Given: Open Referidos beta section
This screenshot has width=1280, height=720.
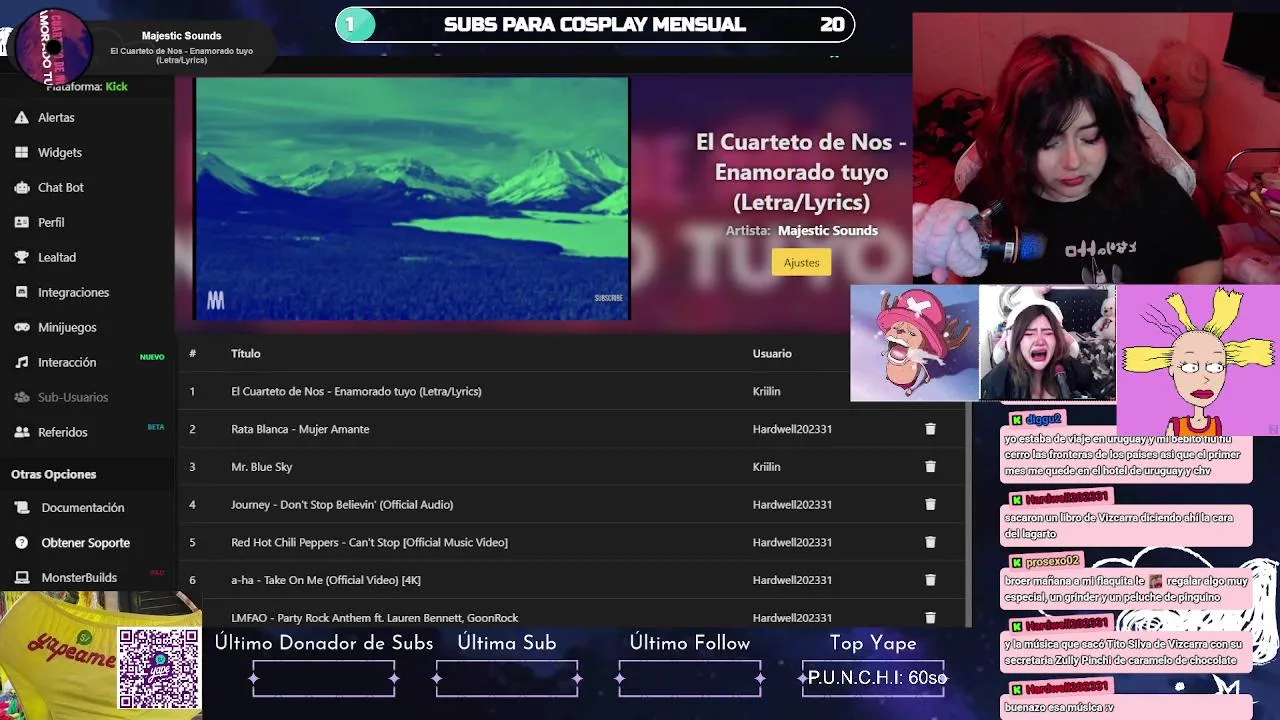Looking at the screenshot, I should click(63, 432).
